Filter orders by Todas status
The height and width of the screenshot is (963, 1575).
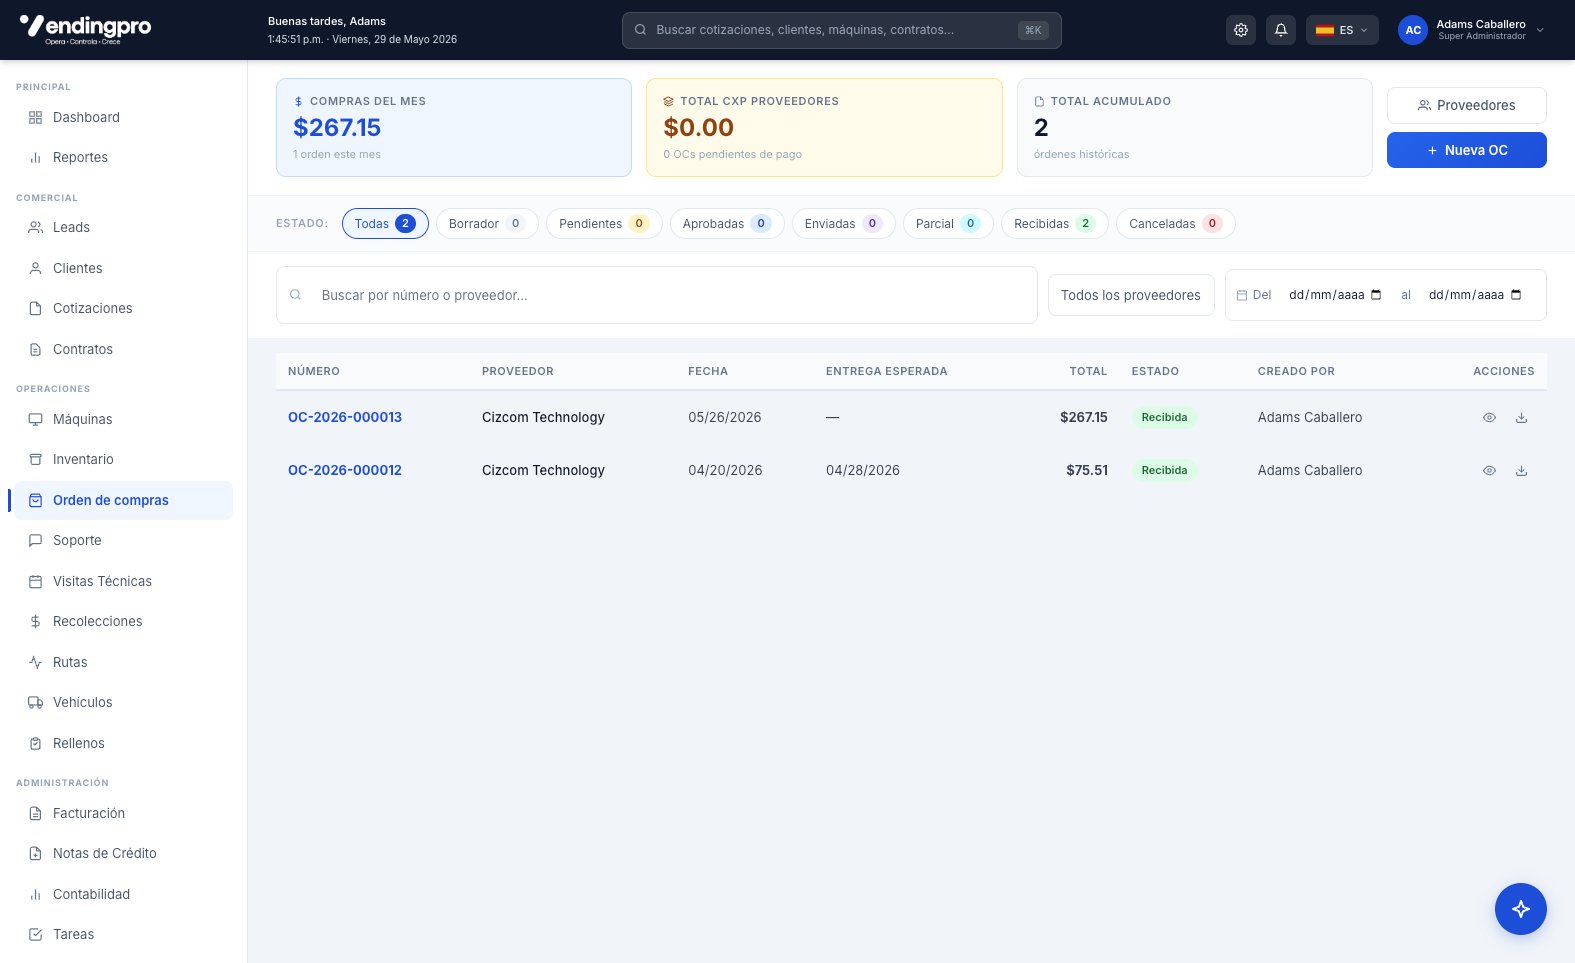[385, 224]
